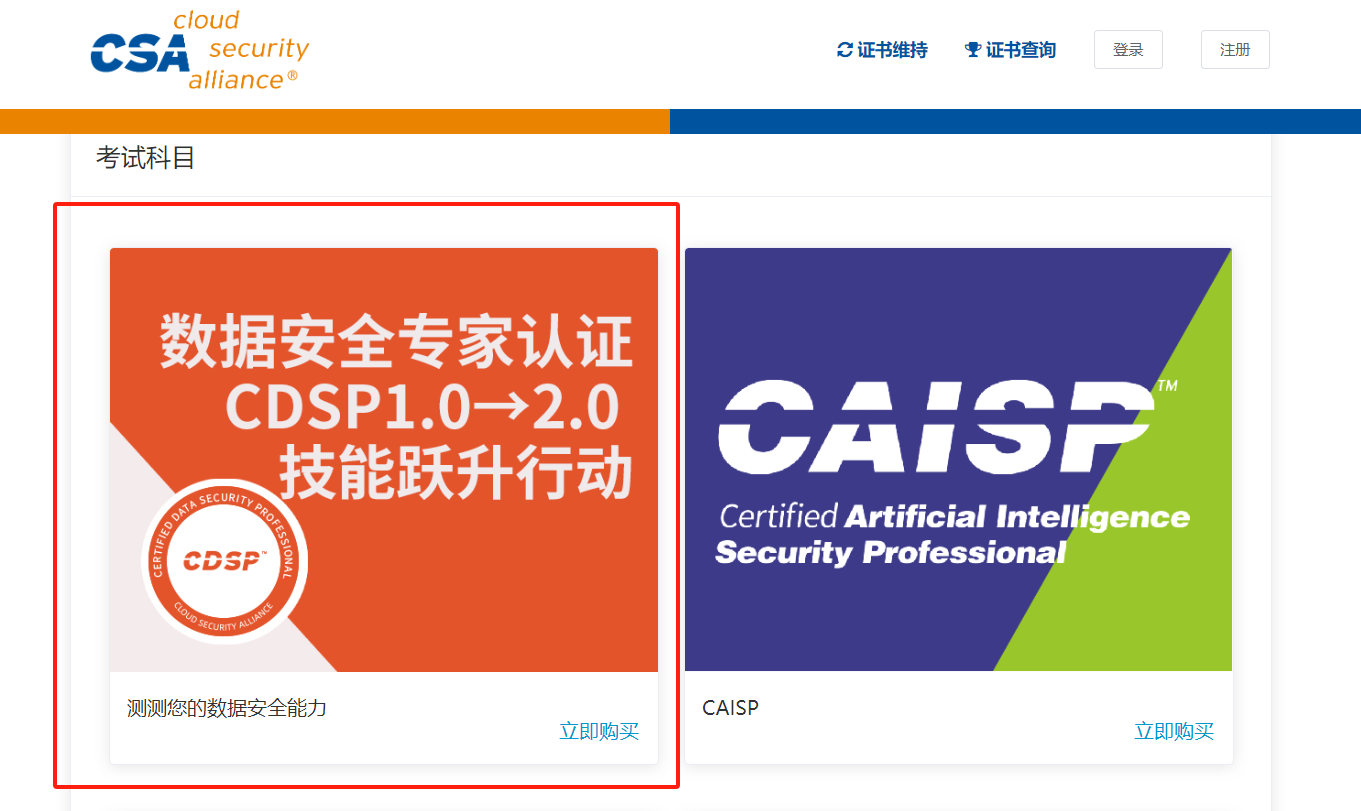Image resolution: width=1361 pixels, height=811 pixels.
Task: Click the blue header stripe
Action: click(1015, 121)
